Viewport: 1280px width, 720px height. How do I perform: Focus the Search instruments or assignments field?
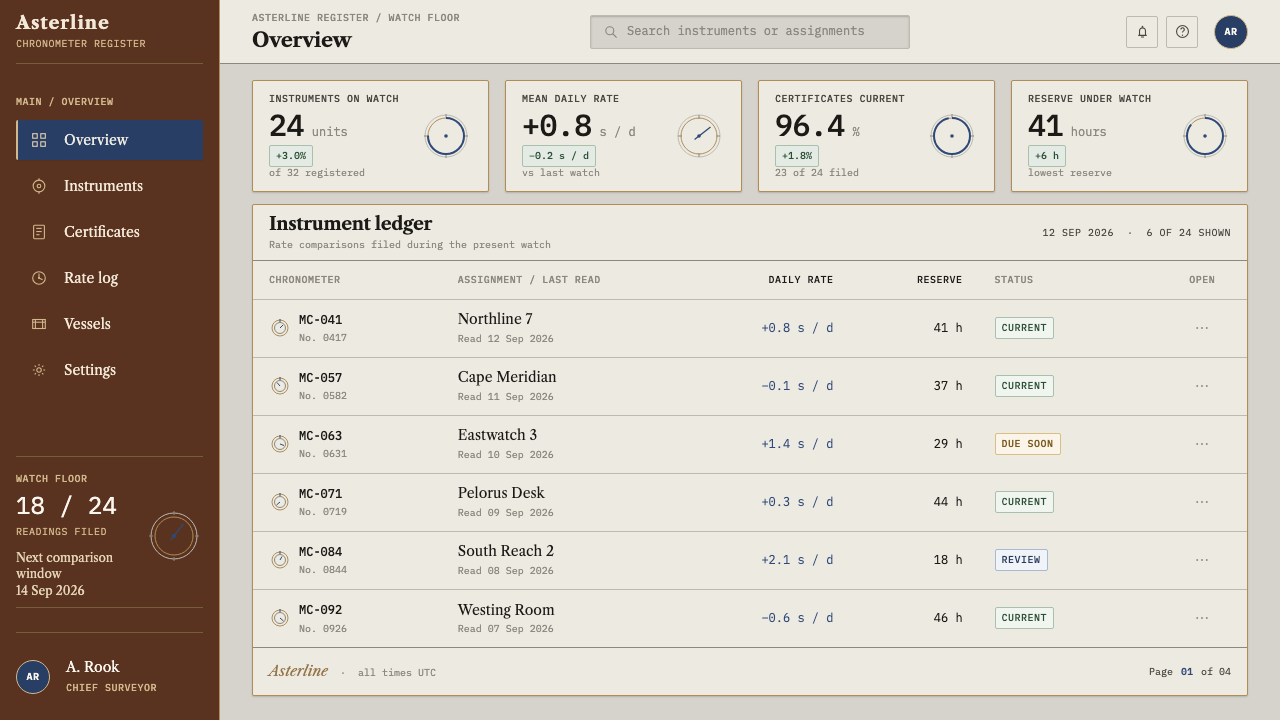(750, 32)
